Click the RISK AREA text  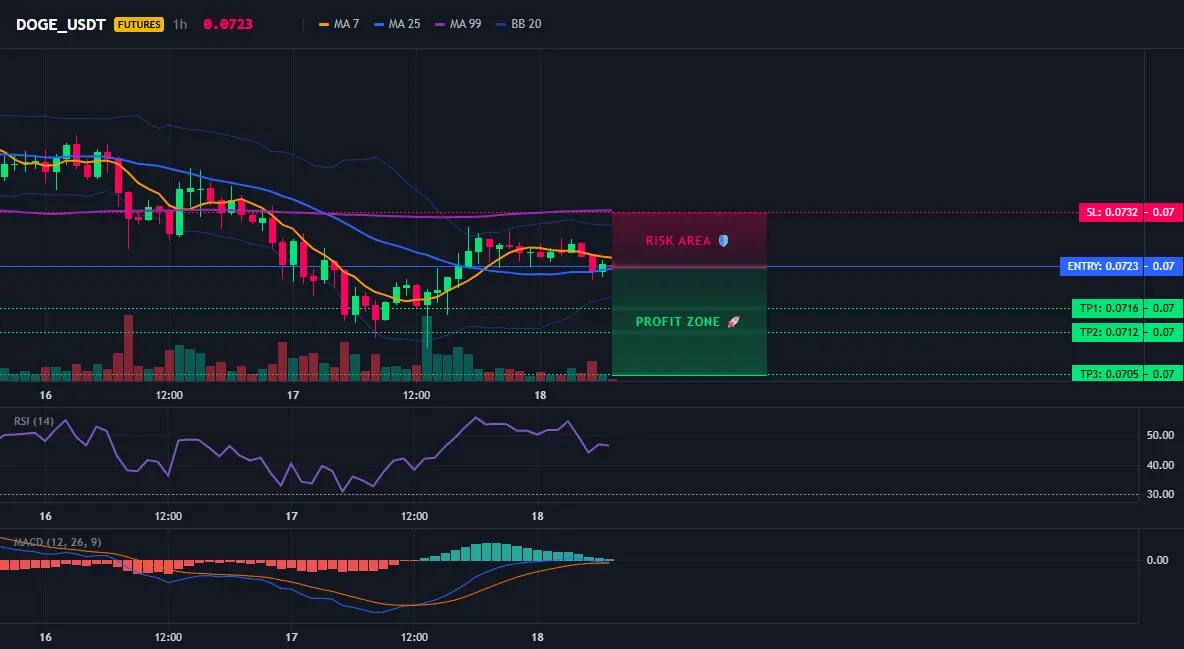click(x=678, y=241)
